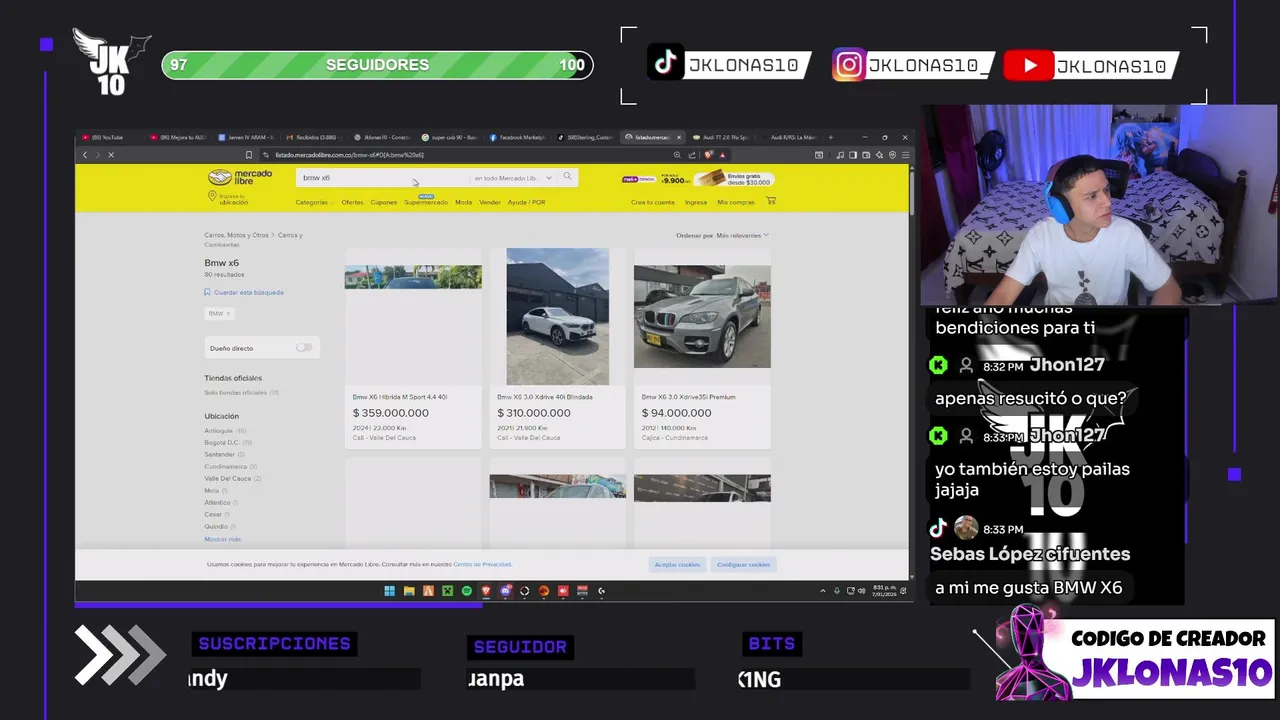
Task: Click the search magnifier button in Mercado Libre
Action: [x=567, y=177]
